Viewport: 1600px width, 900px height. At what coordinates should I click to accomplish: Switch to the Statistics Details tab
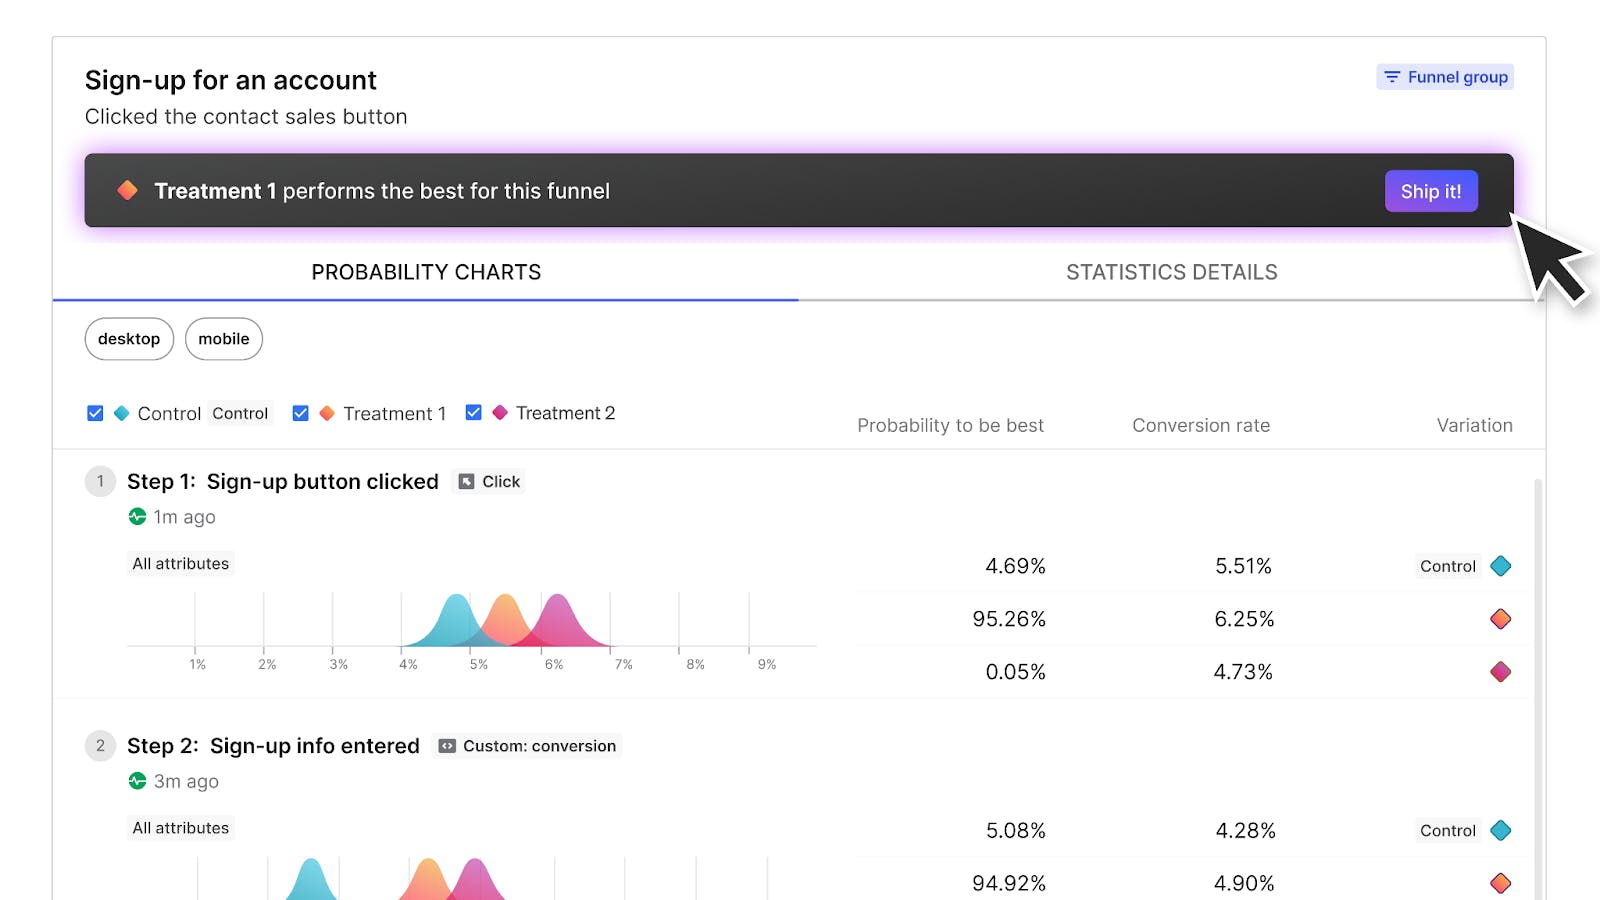click(1171, 272)
